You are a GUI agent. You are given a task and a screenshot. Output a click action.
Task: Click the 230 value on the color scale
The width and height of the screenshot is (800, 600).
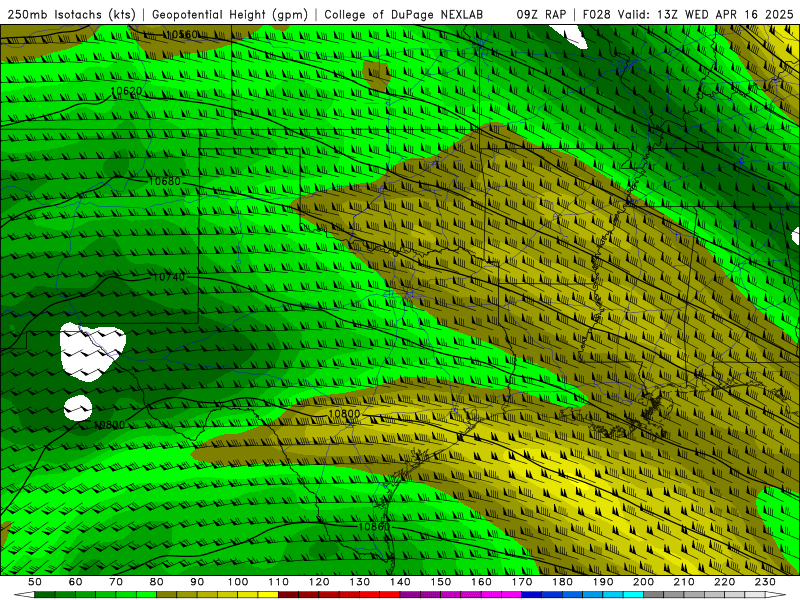click(x=765, y=582)
